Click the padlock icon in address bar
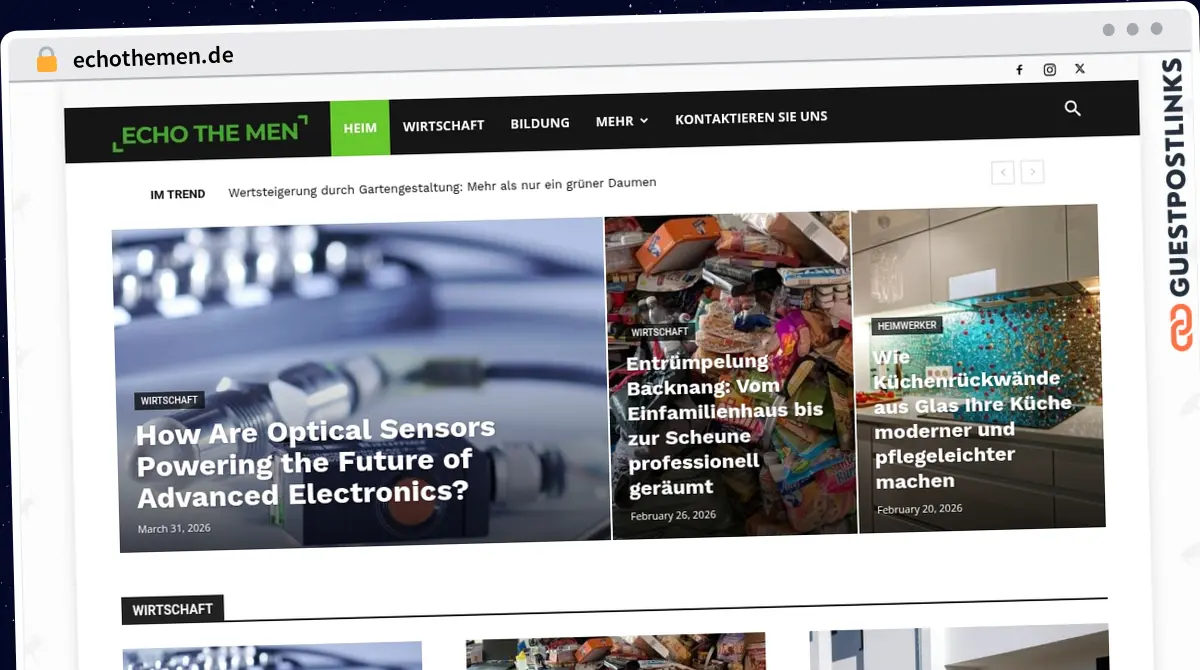This screenshot has height=670, width=1200. pyautogui.click(x=47, y=60)
